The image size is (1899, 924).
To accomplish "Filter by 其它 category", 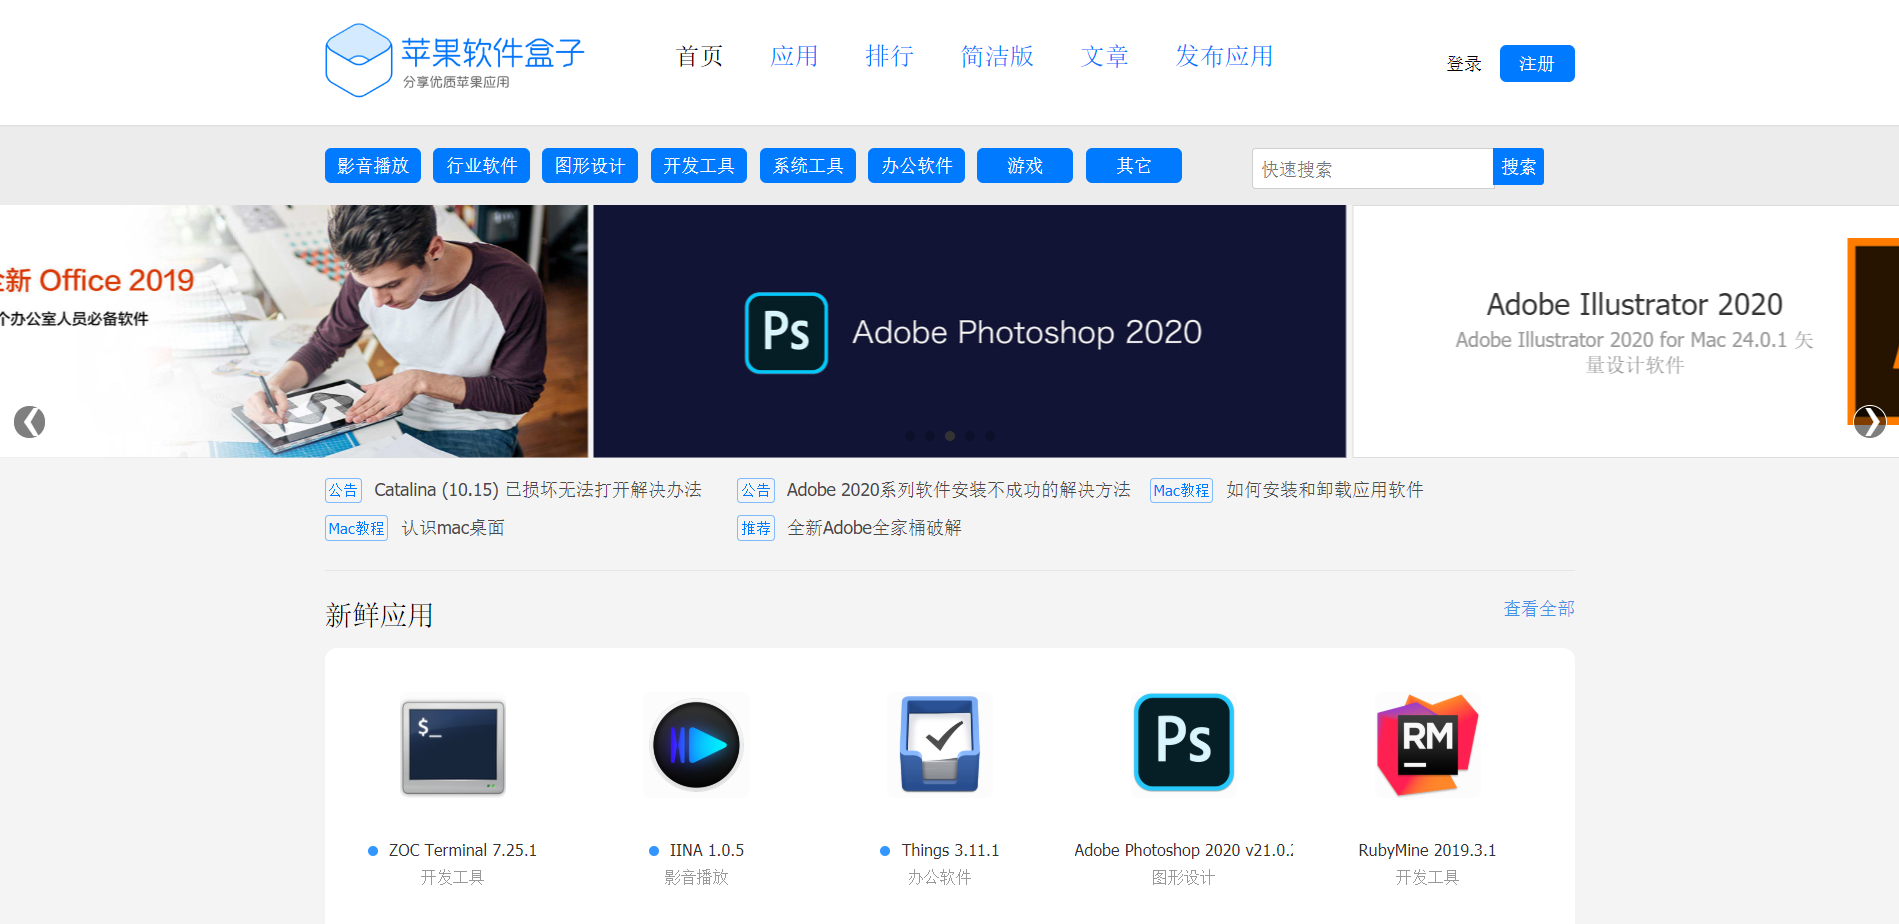I will [x=1134, y=166].
